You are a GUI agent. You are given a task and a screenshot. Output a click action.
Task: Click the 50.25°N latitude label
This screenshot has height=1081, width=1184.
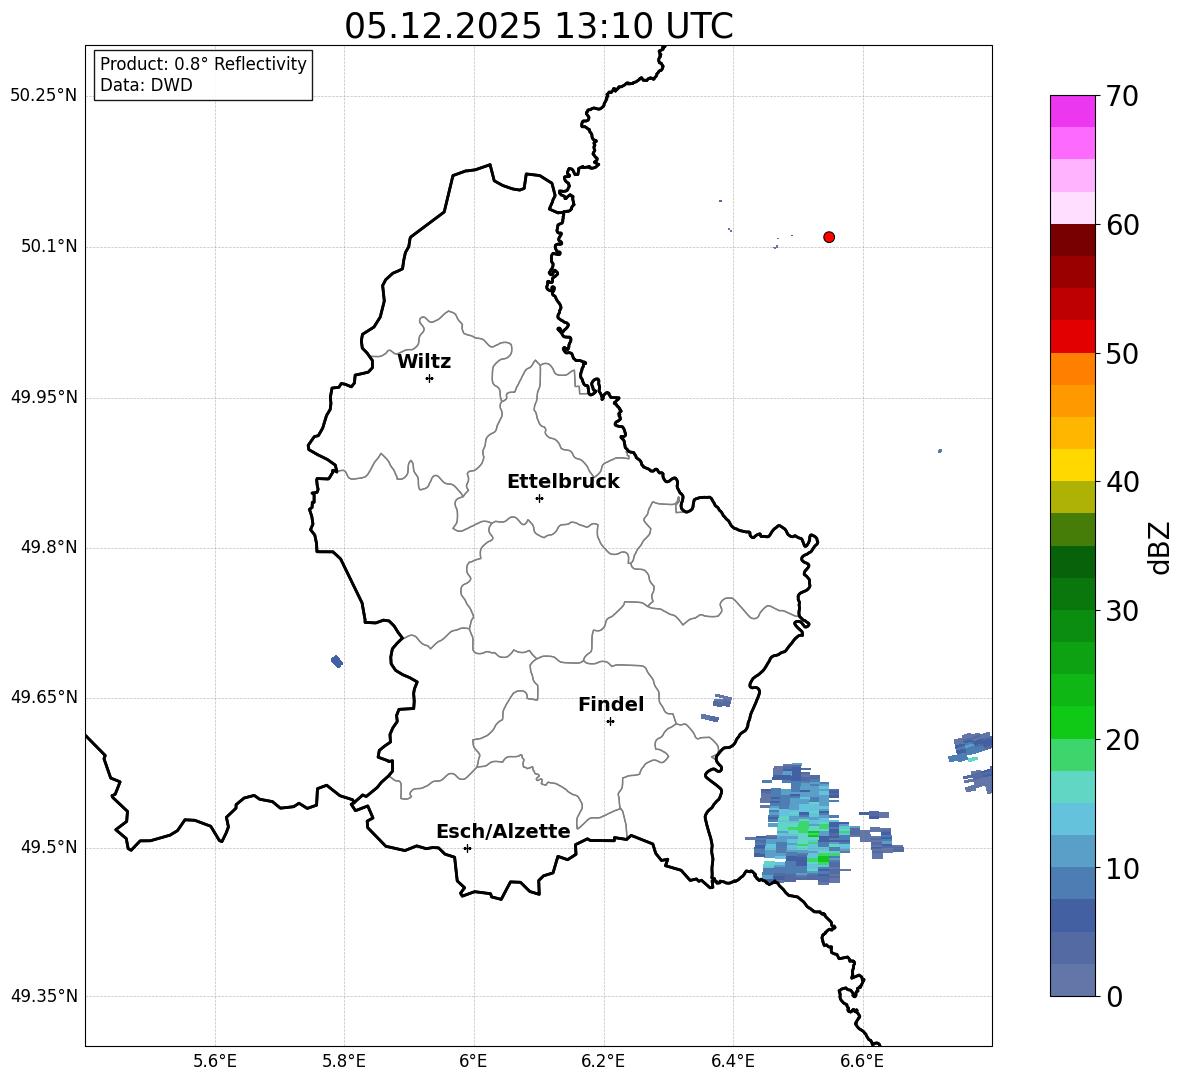coord(44,96)
